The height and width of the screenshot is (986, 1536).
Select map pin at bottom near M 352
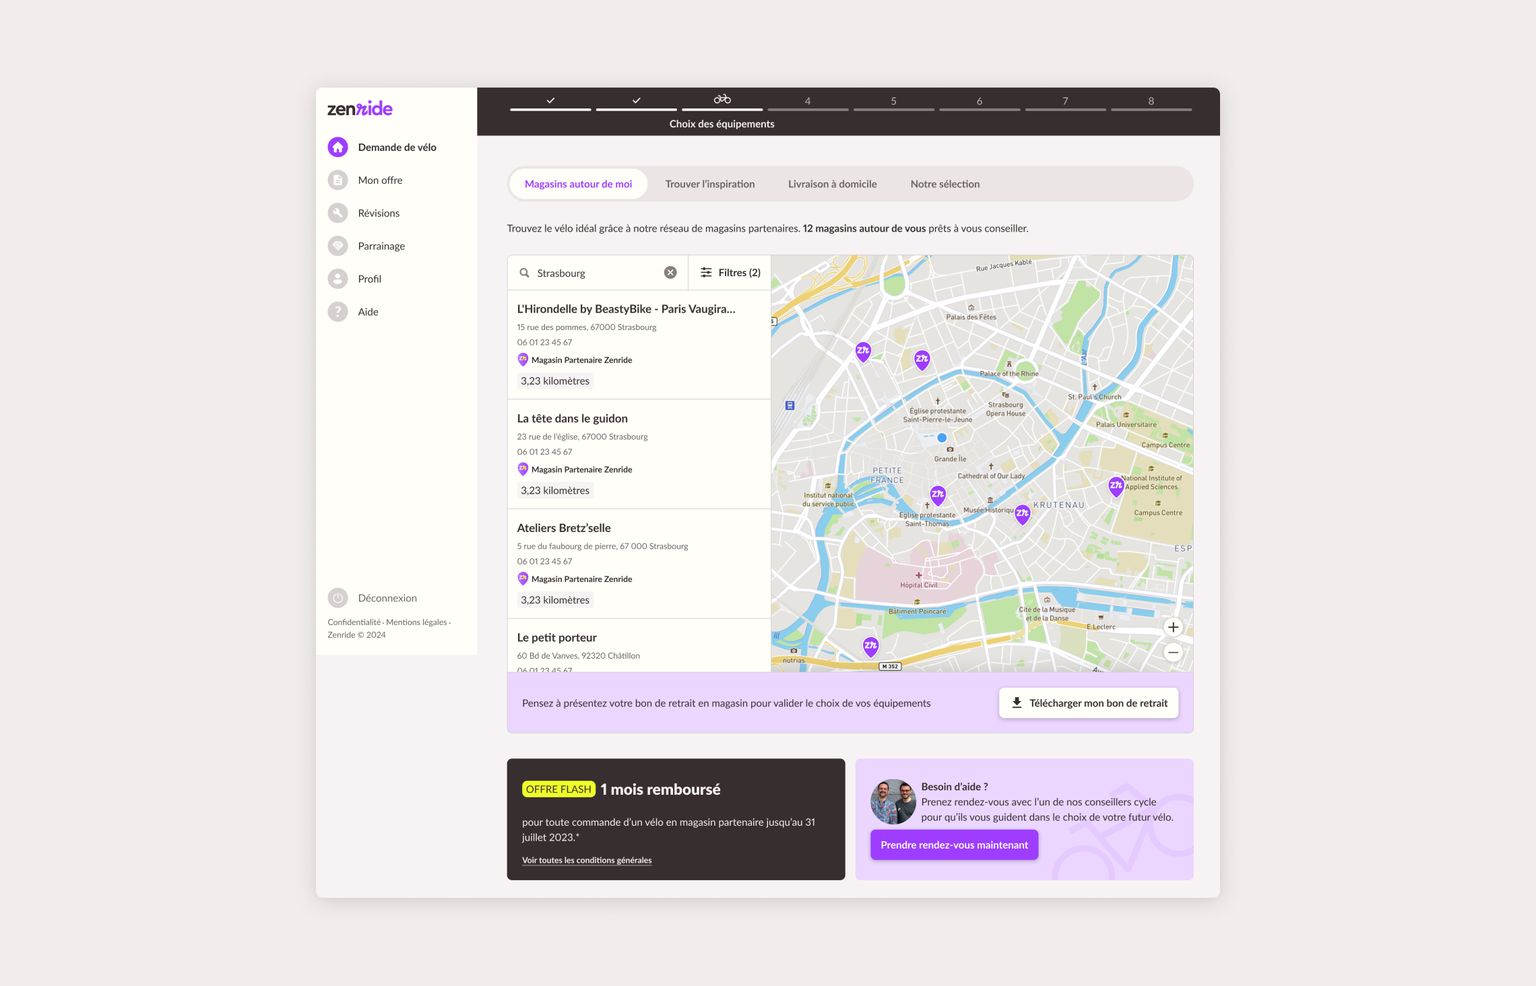click(x=871, y=647)
